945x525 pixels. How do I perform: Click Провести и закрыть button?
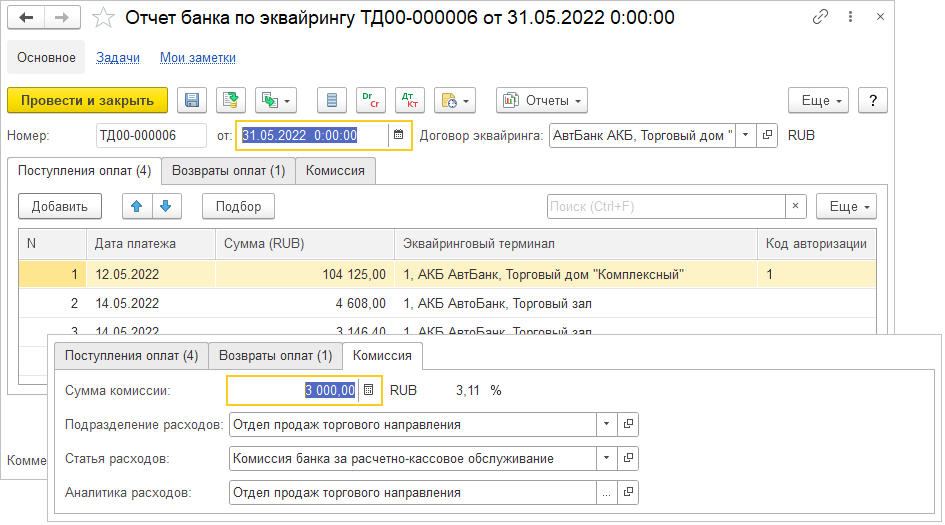(87, 101)
